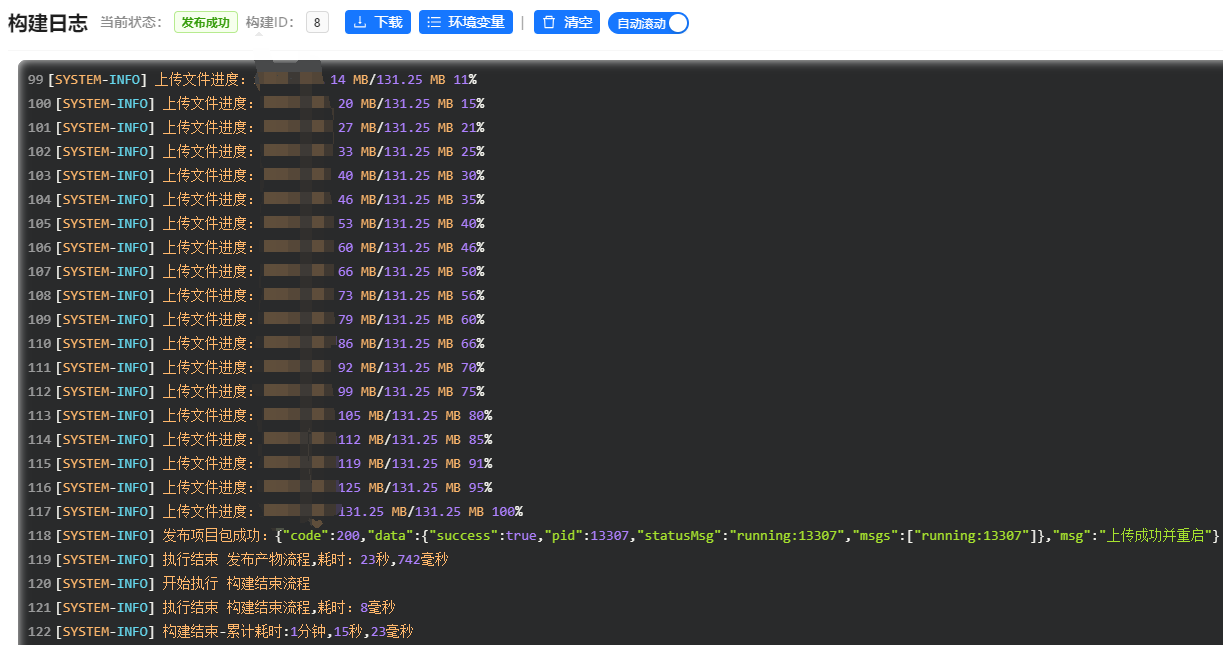Click log line 121 showing 8毫秒
The width and height of the screenshot is (1223, 645).
[290, 608]
